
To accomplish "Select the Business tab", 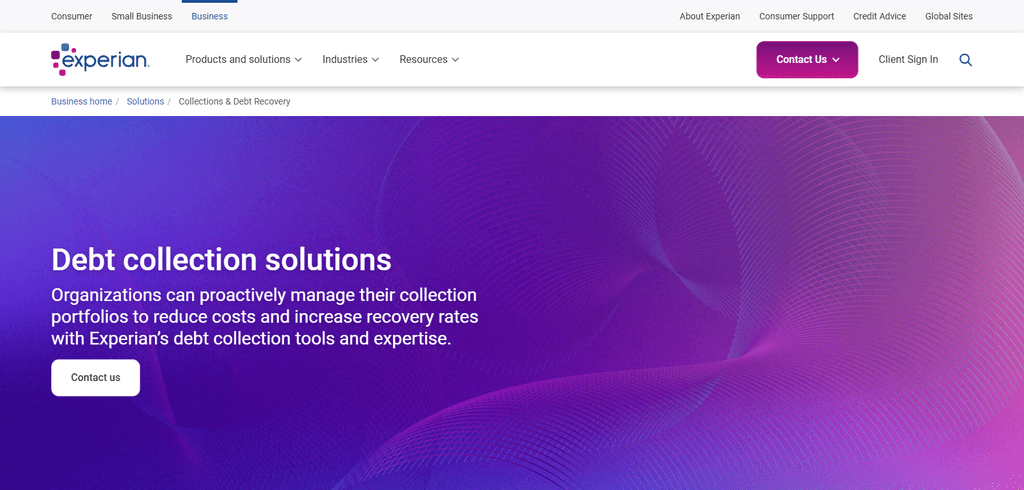I will (x=210, y=16).
